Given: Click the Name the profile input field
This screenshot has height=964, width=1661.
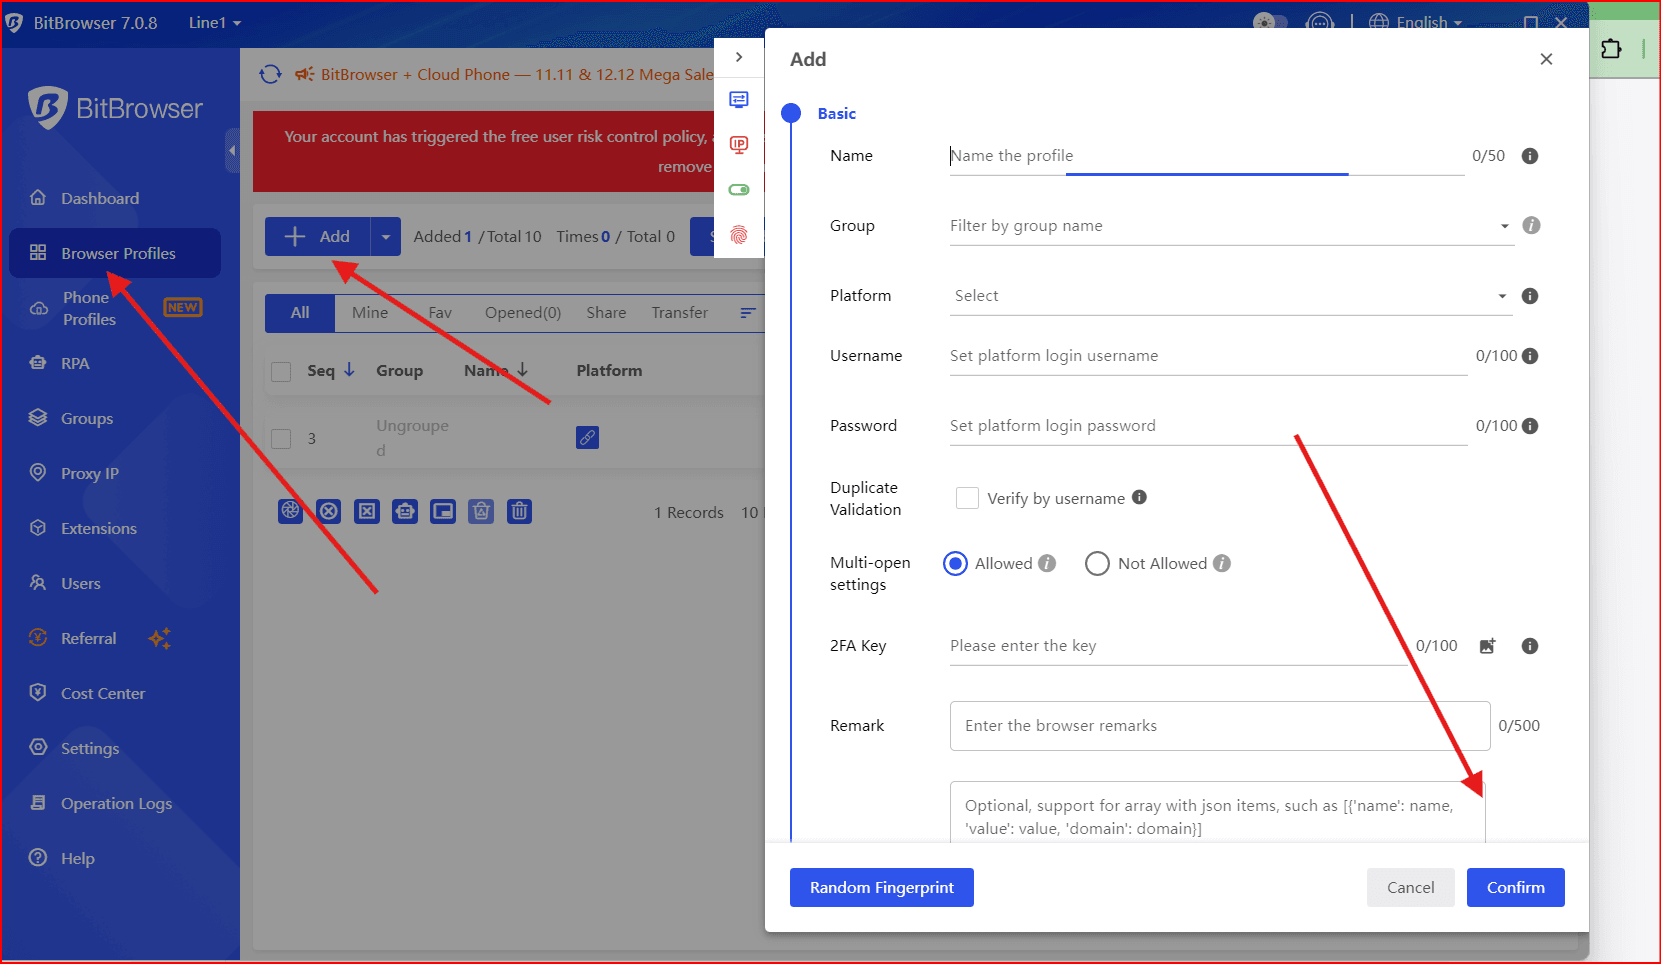Looking at the screenshot, I should click(1205, 156).
